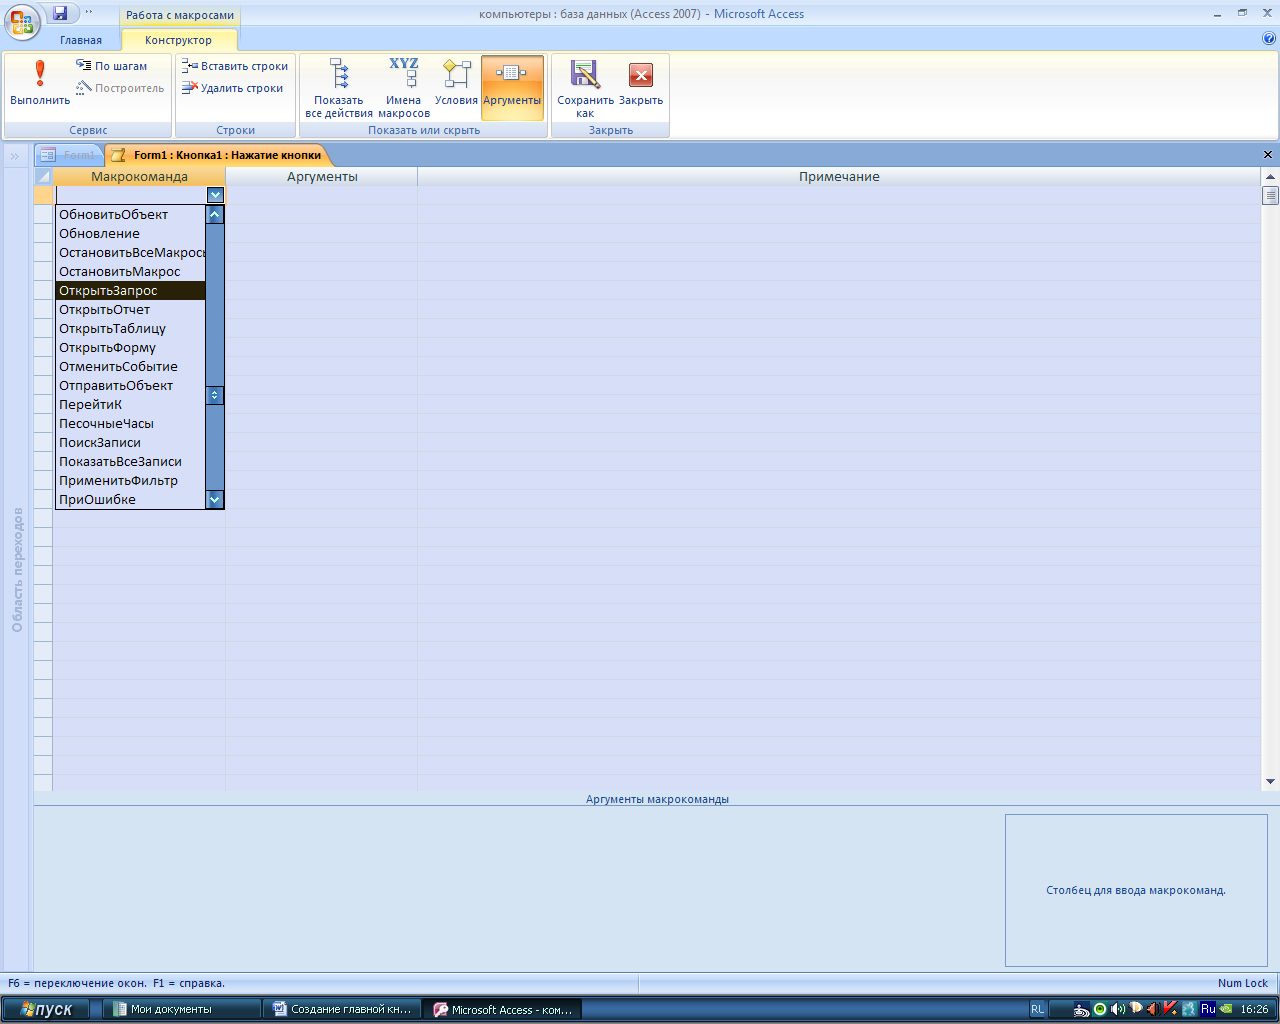1280x1024 pixels.
Task: Click the Аргументы column header
Action: (x=322, y=176)
